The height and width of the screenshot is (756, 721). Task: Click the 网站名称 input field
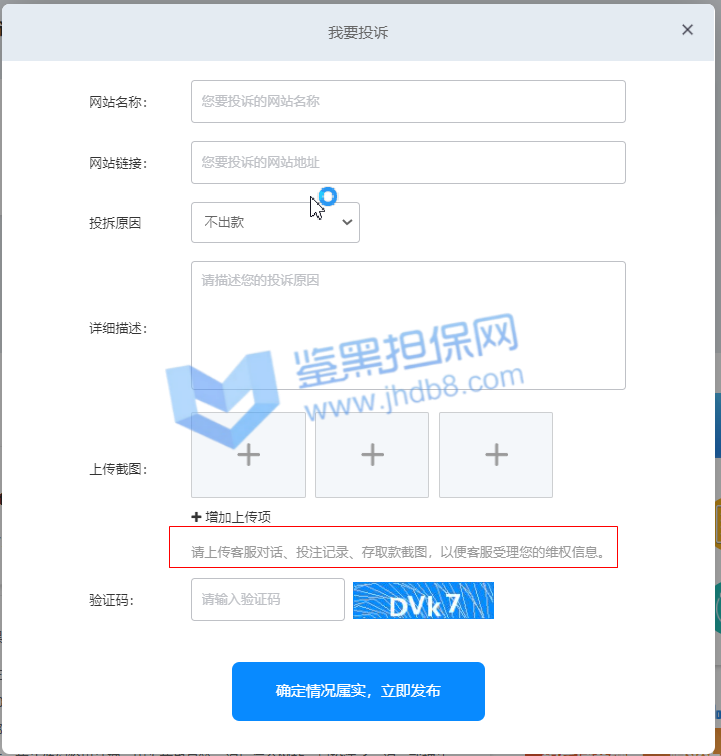coord(408,101)
